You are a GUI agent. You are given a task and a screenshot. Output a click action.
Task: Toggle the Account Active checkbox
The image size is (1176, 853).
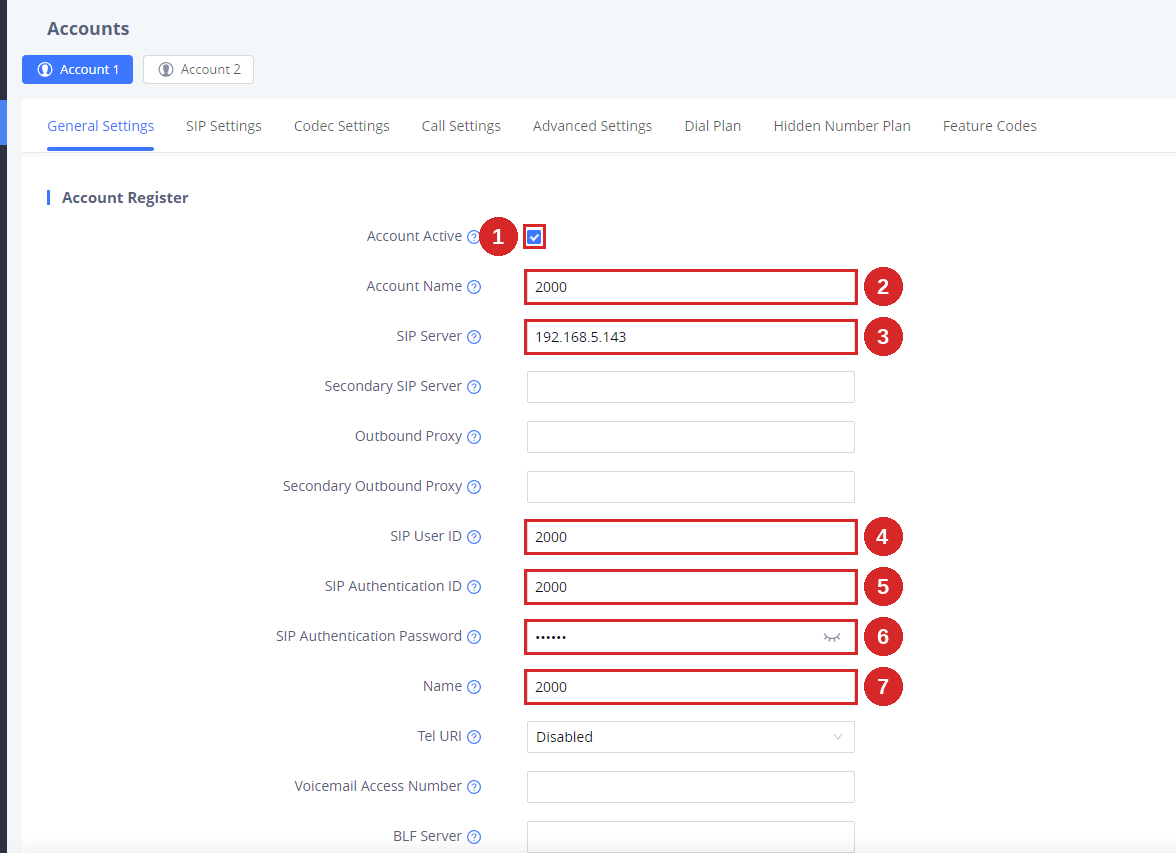(534, 237)
